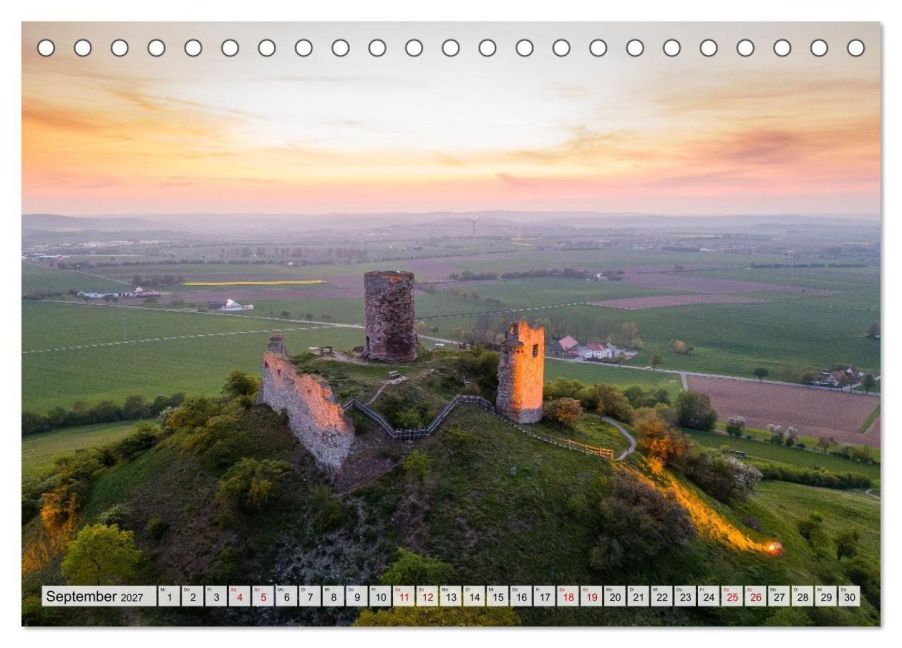Viewport: 902px width, 648px height.
Task: Click the day 14 date cell
Action: [x=475, y=596]
